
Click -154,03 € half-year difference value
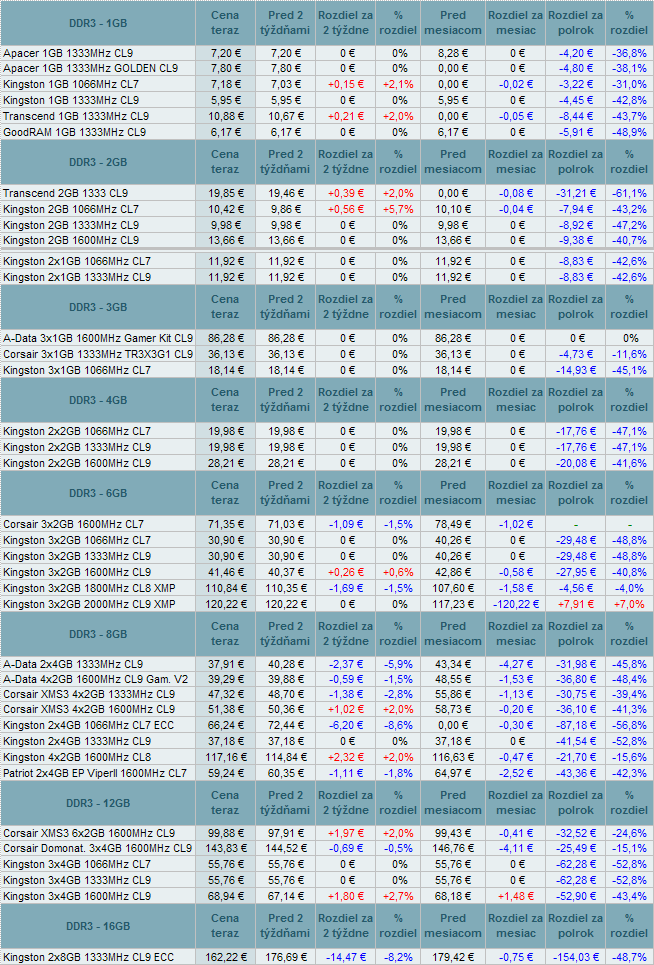pos(576,958)
